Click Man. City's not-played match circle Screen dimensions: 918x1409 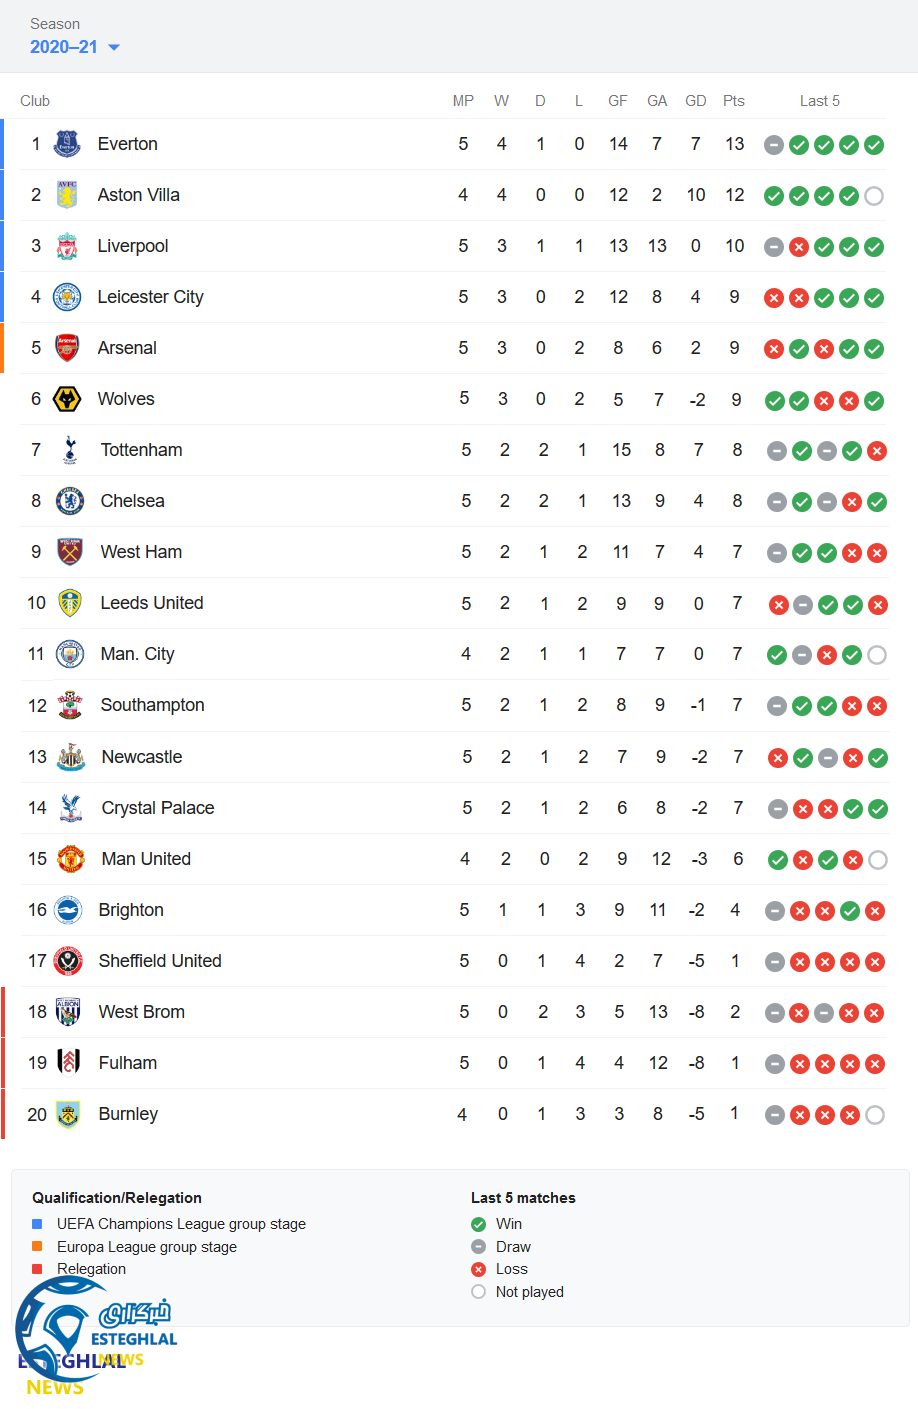pos(877,655)
